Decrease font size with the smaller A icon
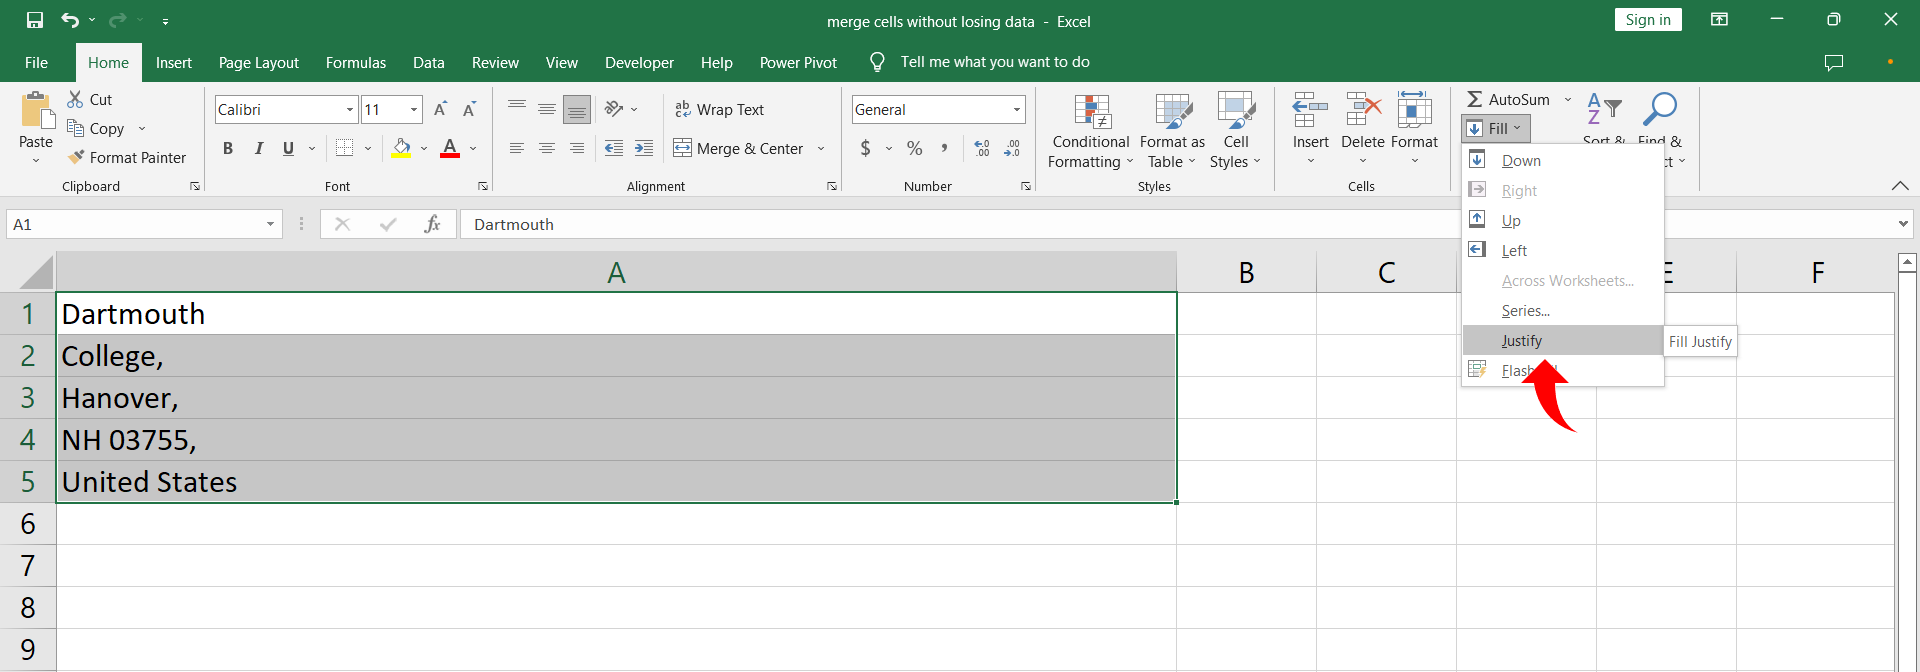 point(469,109)
